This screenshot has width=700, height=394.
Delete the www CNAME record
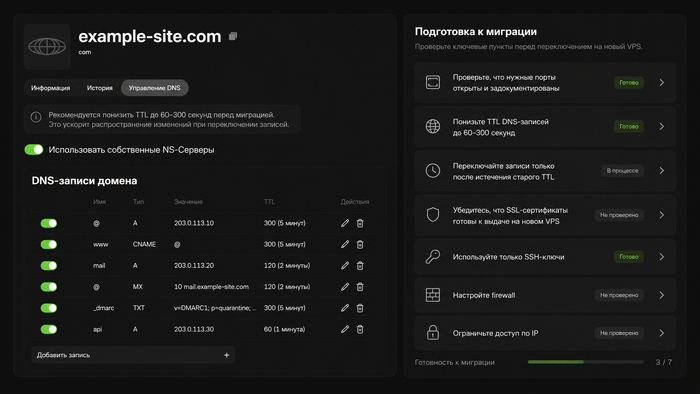coord(360,244)
